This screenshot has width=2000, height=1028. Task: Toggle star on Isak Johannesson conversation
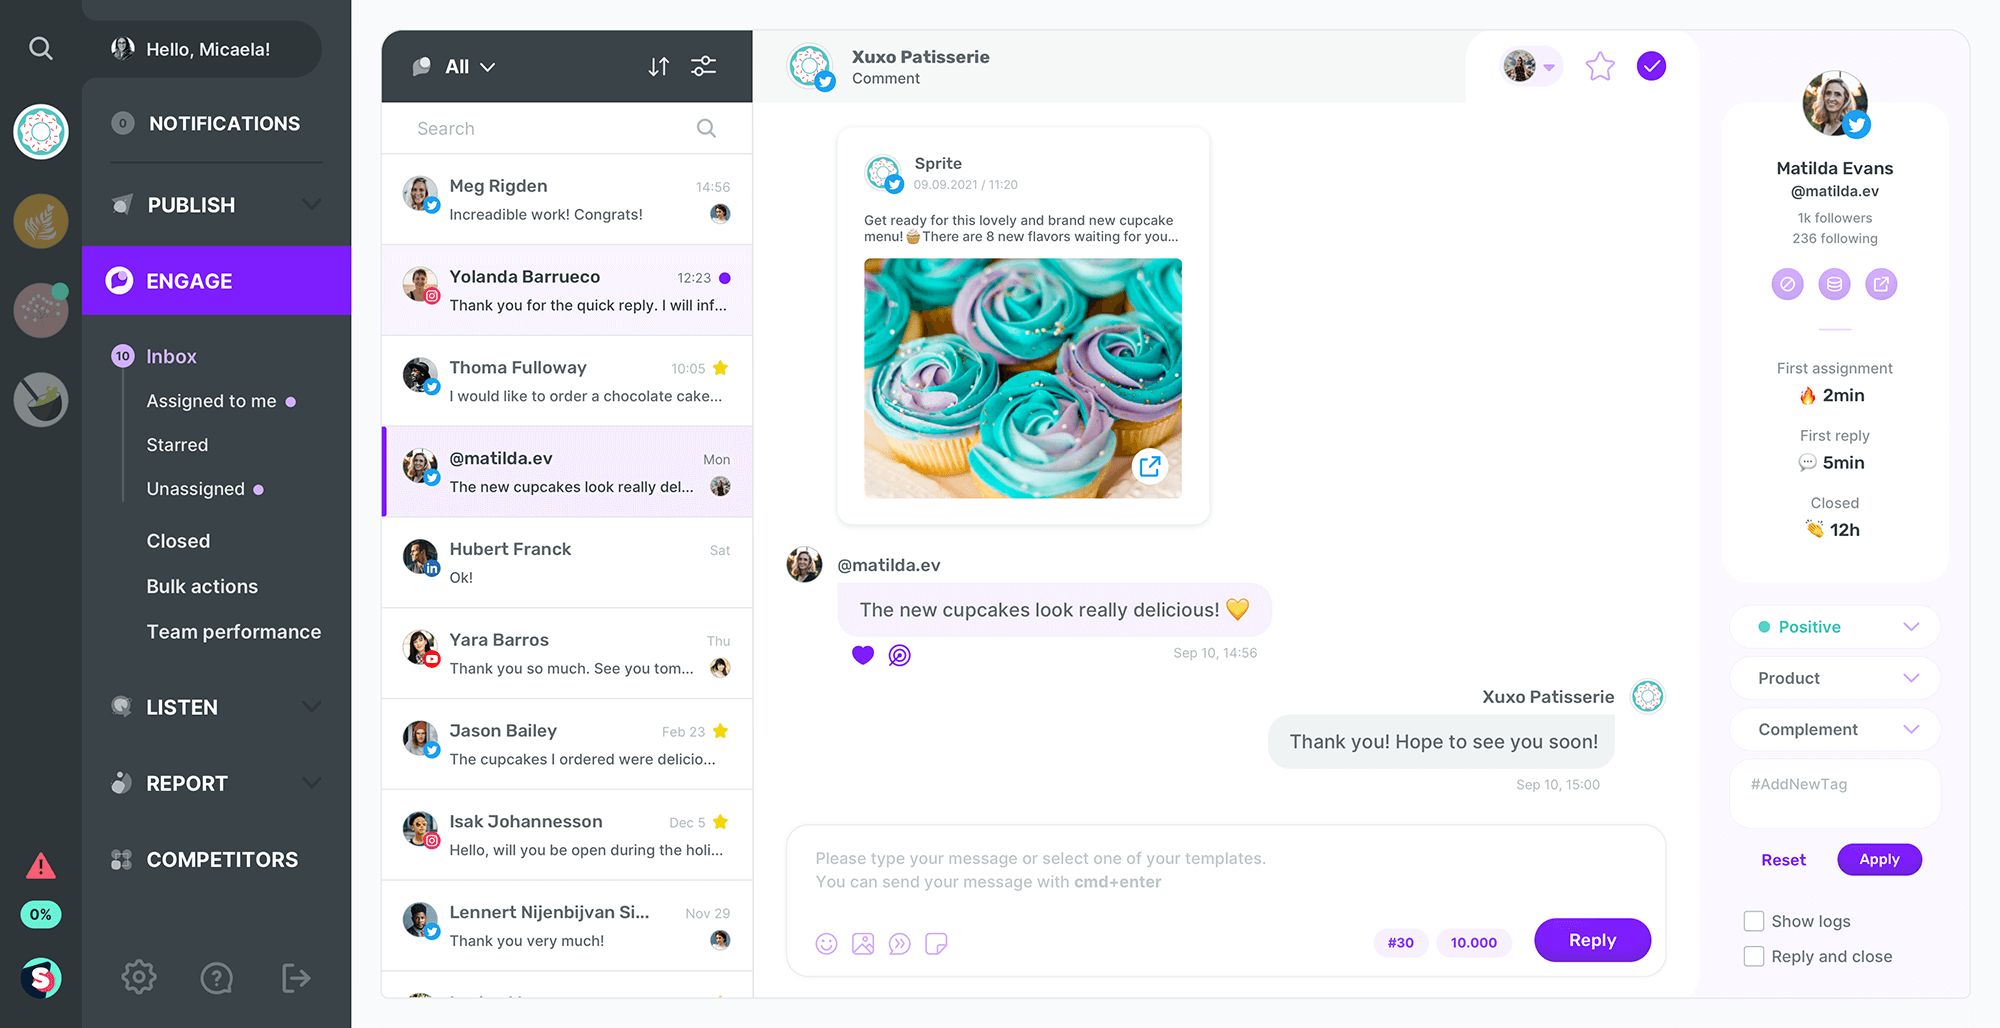click(721, 822)
